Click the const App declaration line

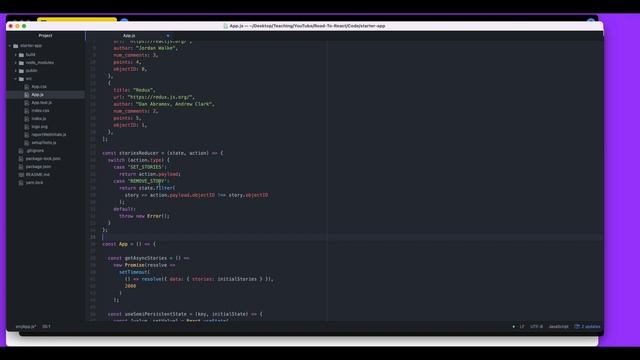129,244
